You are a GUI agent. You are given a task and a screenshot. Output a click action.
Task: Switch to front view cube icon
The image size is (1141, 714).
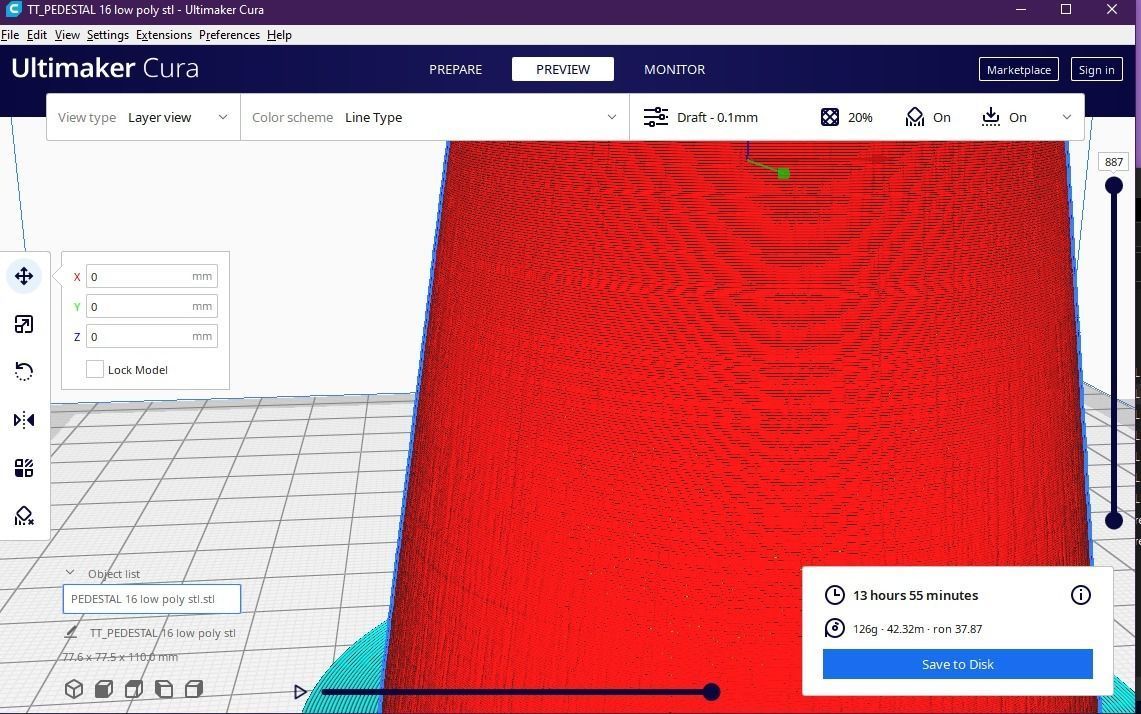[x=104, y=689]
